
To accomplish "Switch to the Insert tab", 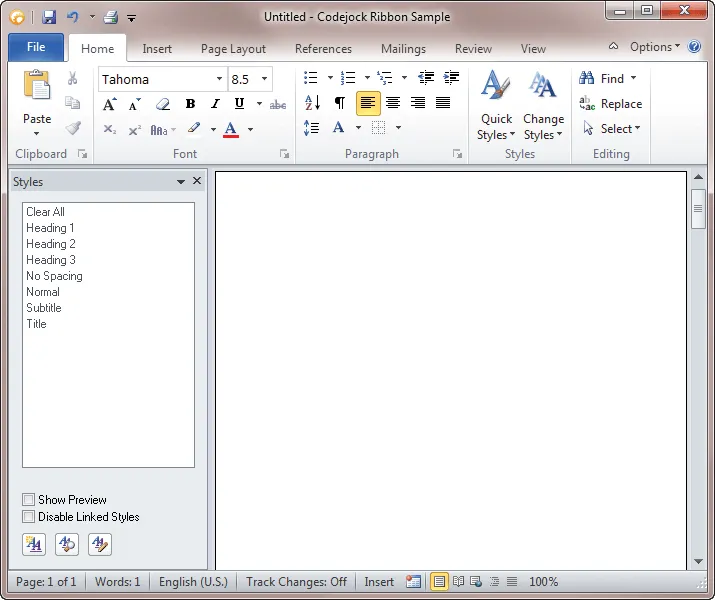I will point(157,49).
